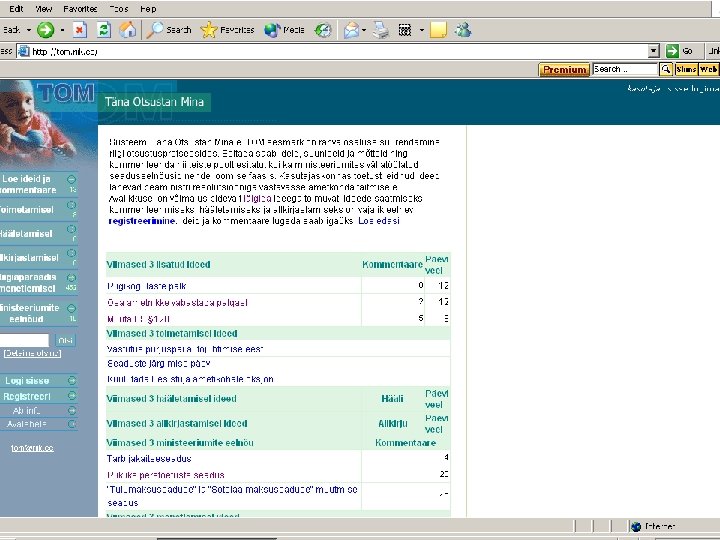Image resolution: width=720 pixels, height=540 pixels.
Task: Open the Logi sisse sidebar item
Action: pyautogui.click(x=27, y=381)
